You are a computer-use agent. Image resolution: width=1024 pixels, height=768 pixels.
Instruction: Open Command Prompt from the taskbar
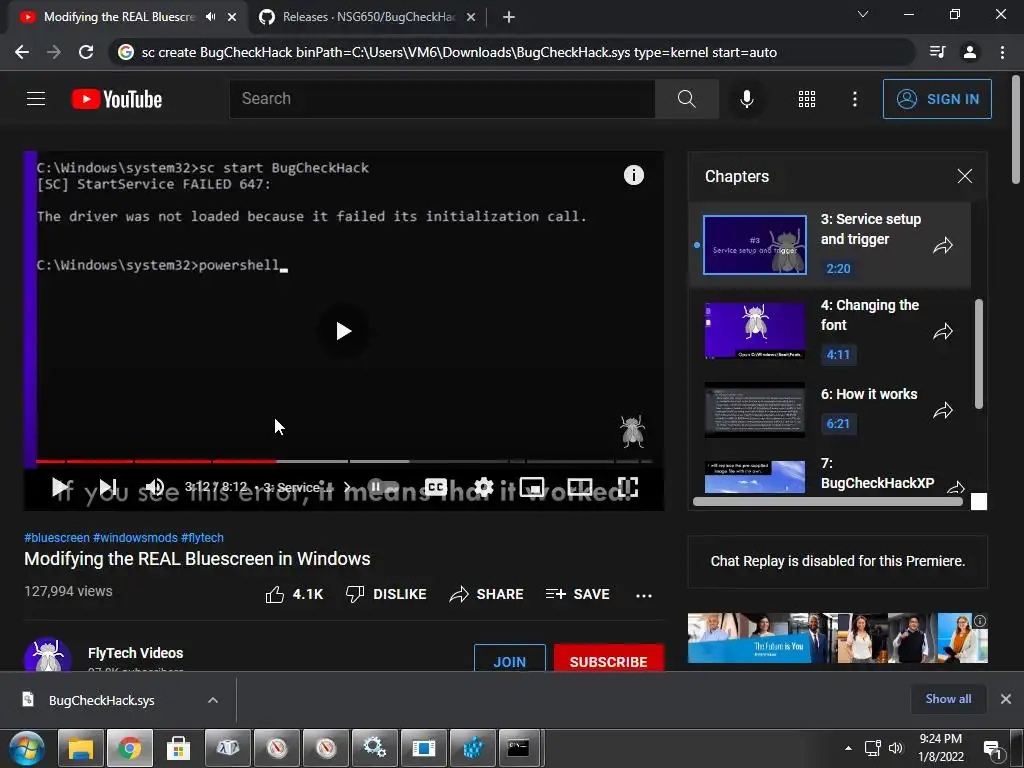519,748
